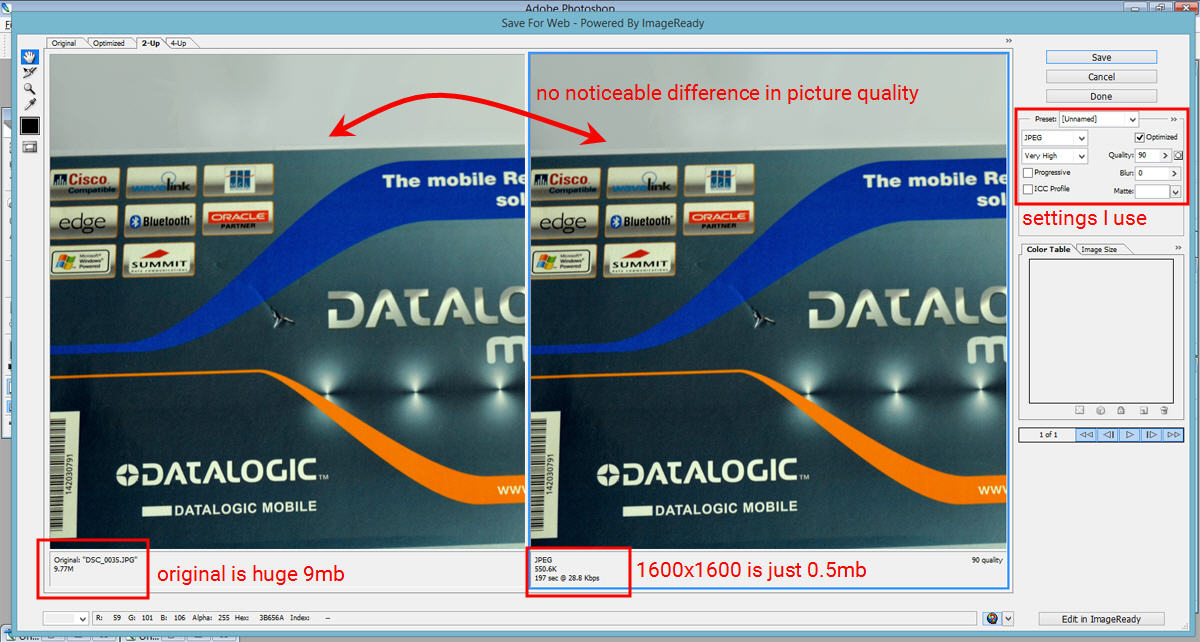
Task: Click the Quality value field
Action: (x=1147, y=156)
